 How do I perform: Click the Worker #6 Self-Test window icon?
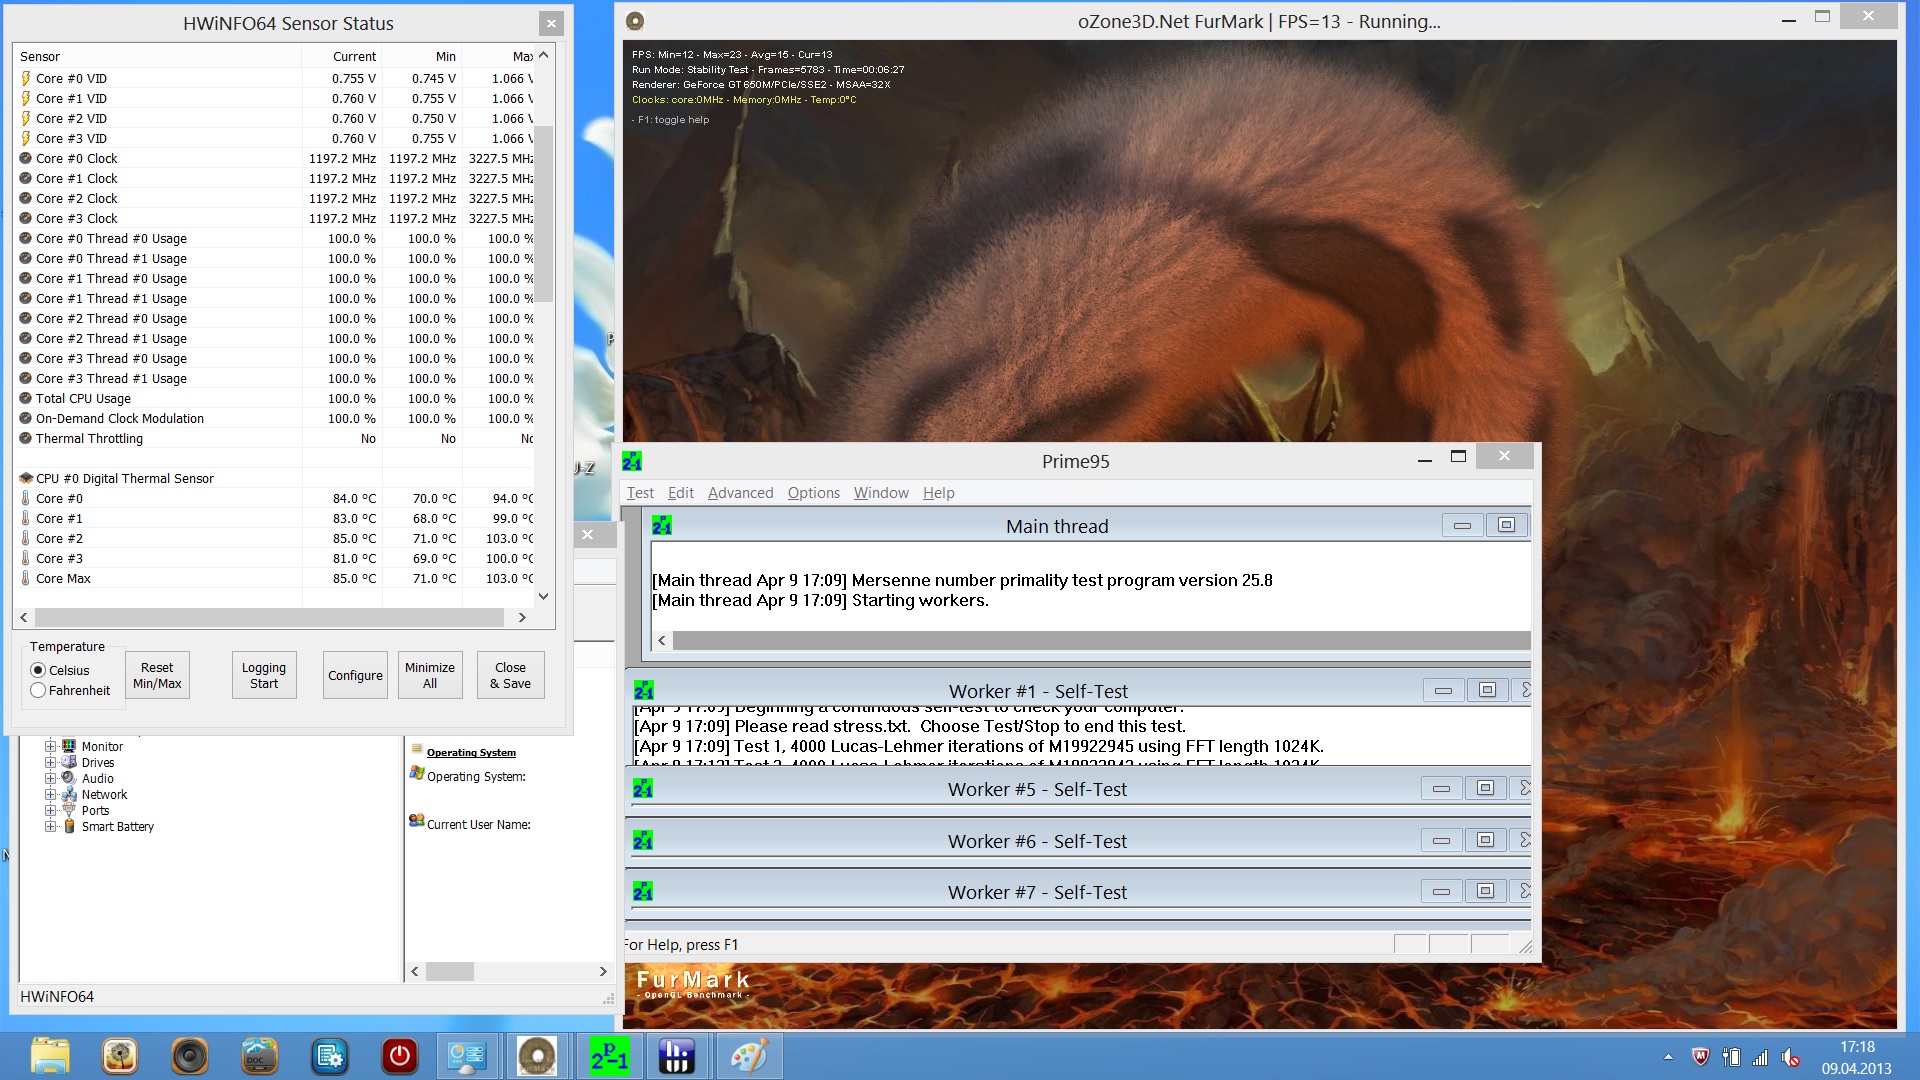click(643, 840)
